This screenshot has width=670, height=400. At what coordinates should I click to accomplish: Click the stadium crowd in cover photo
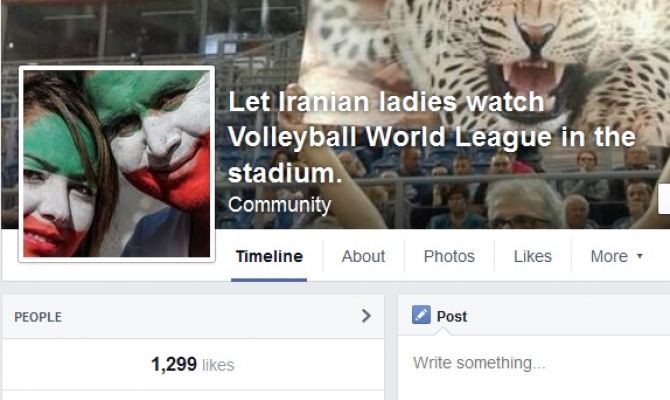tap(491, 192)
